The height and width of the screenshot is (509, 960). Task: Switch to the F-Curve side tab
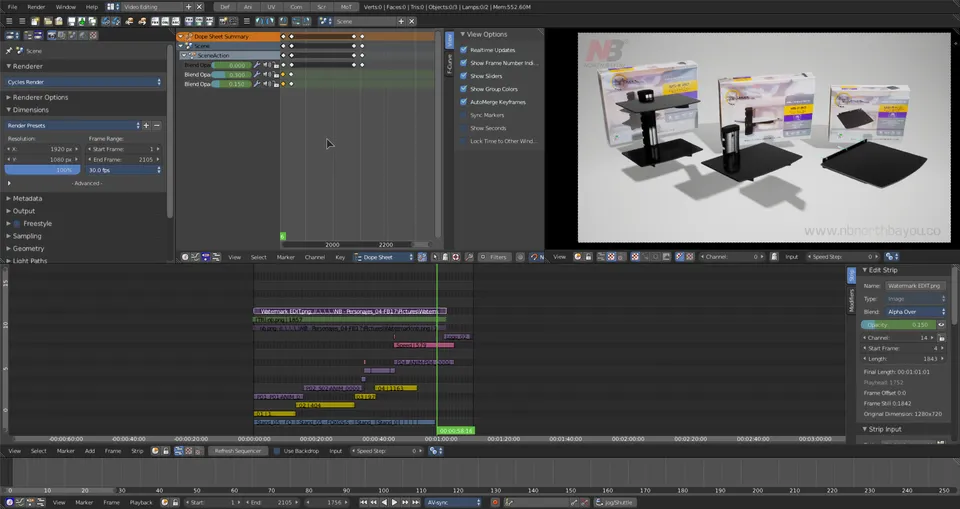coord(449,64)
